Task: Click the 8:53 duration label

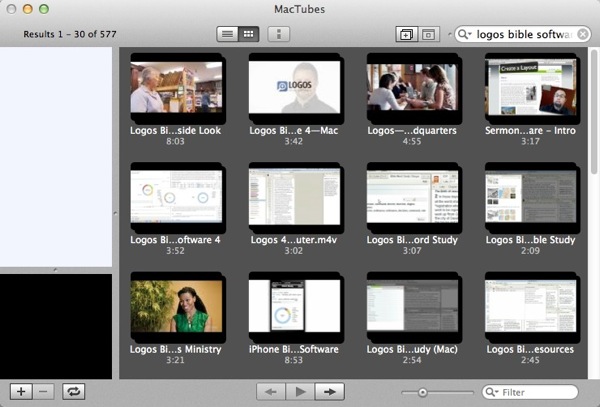Action: tap(293, 360)
